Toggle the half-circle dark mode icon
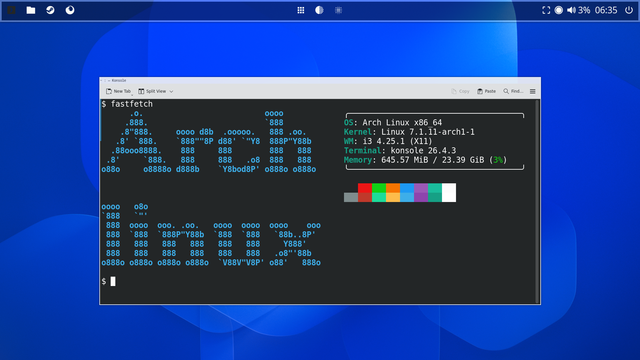Viewport: 640px width, 360px height. pyautogui.click(x=319, y=10)
